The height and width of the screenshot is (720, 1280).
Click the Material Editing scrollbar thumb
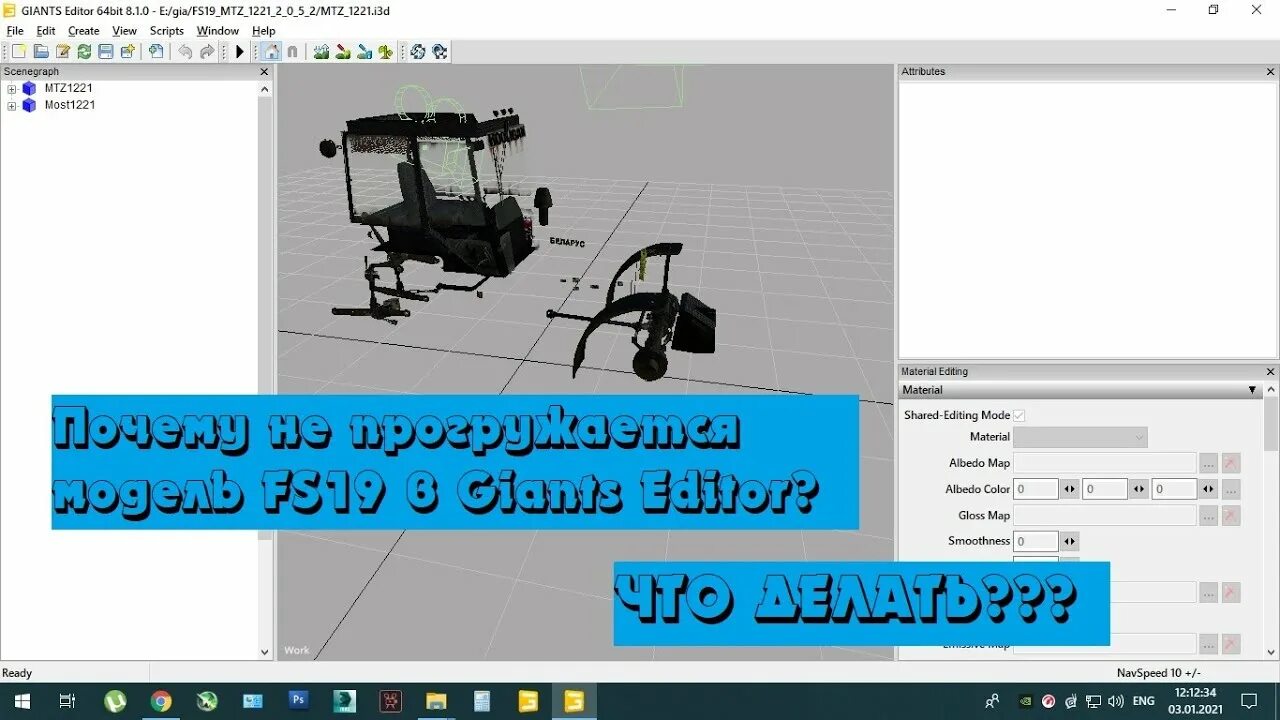coord(1271,424)
